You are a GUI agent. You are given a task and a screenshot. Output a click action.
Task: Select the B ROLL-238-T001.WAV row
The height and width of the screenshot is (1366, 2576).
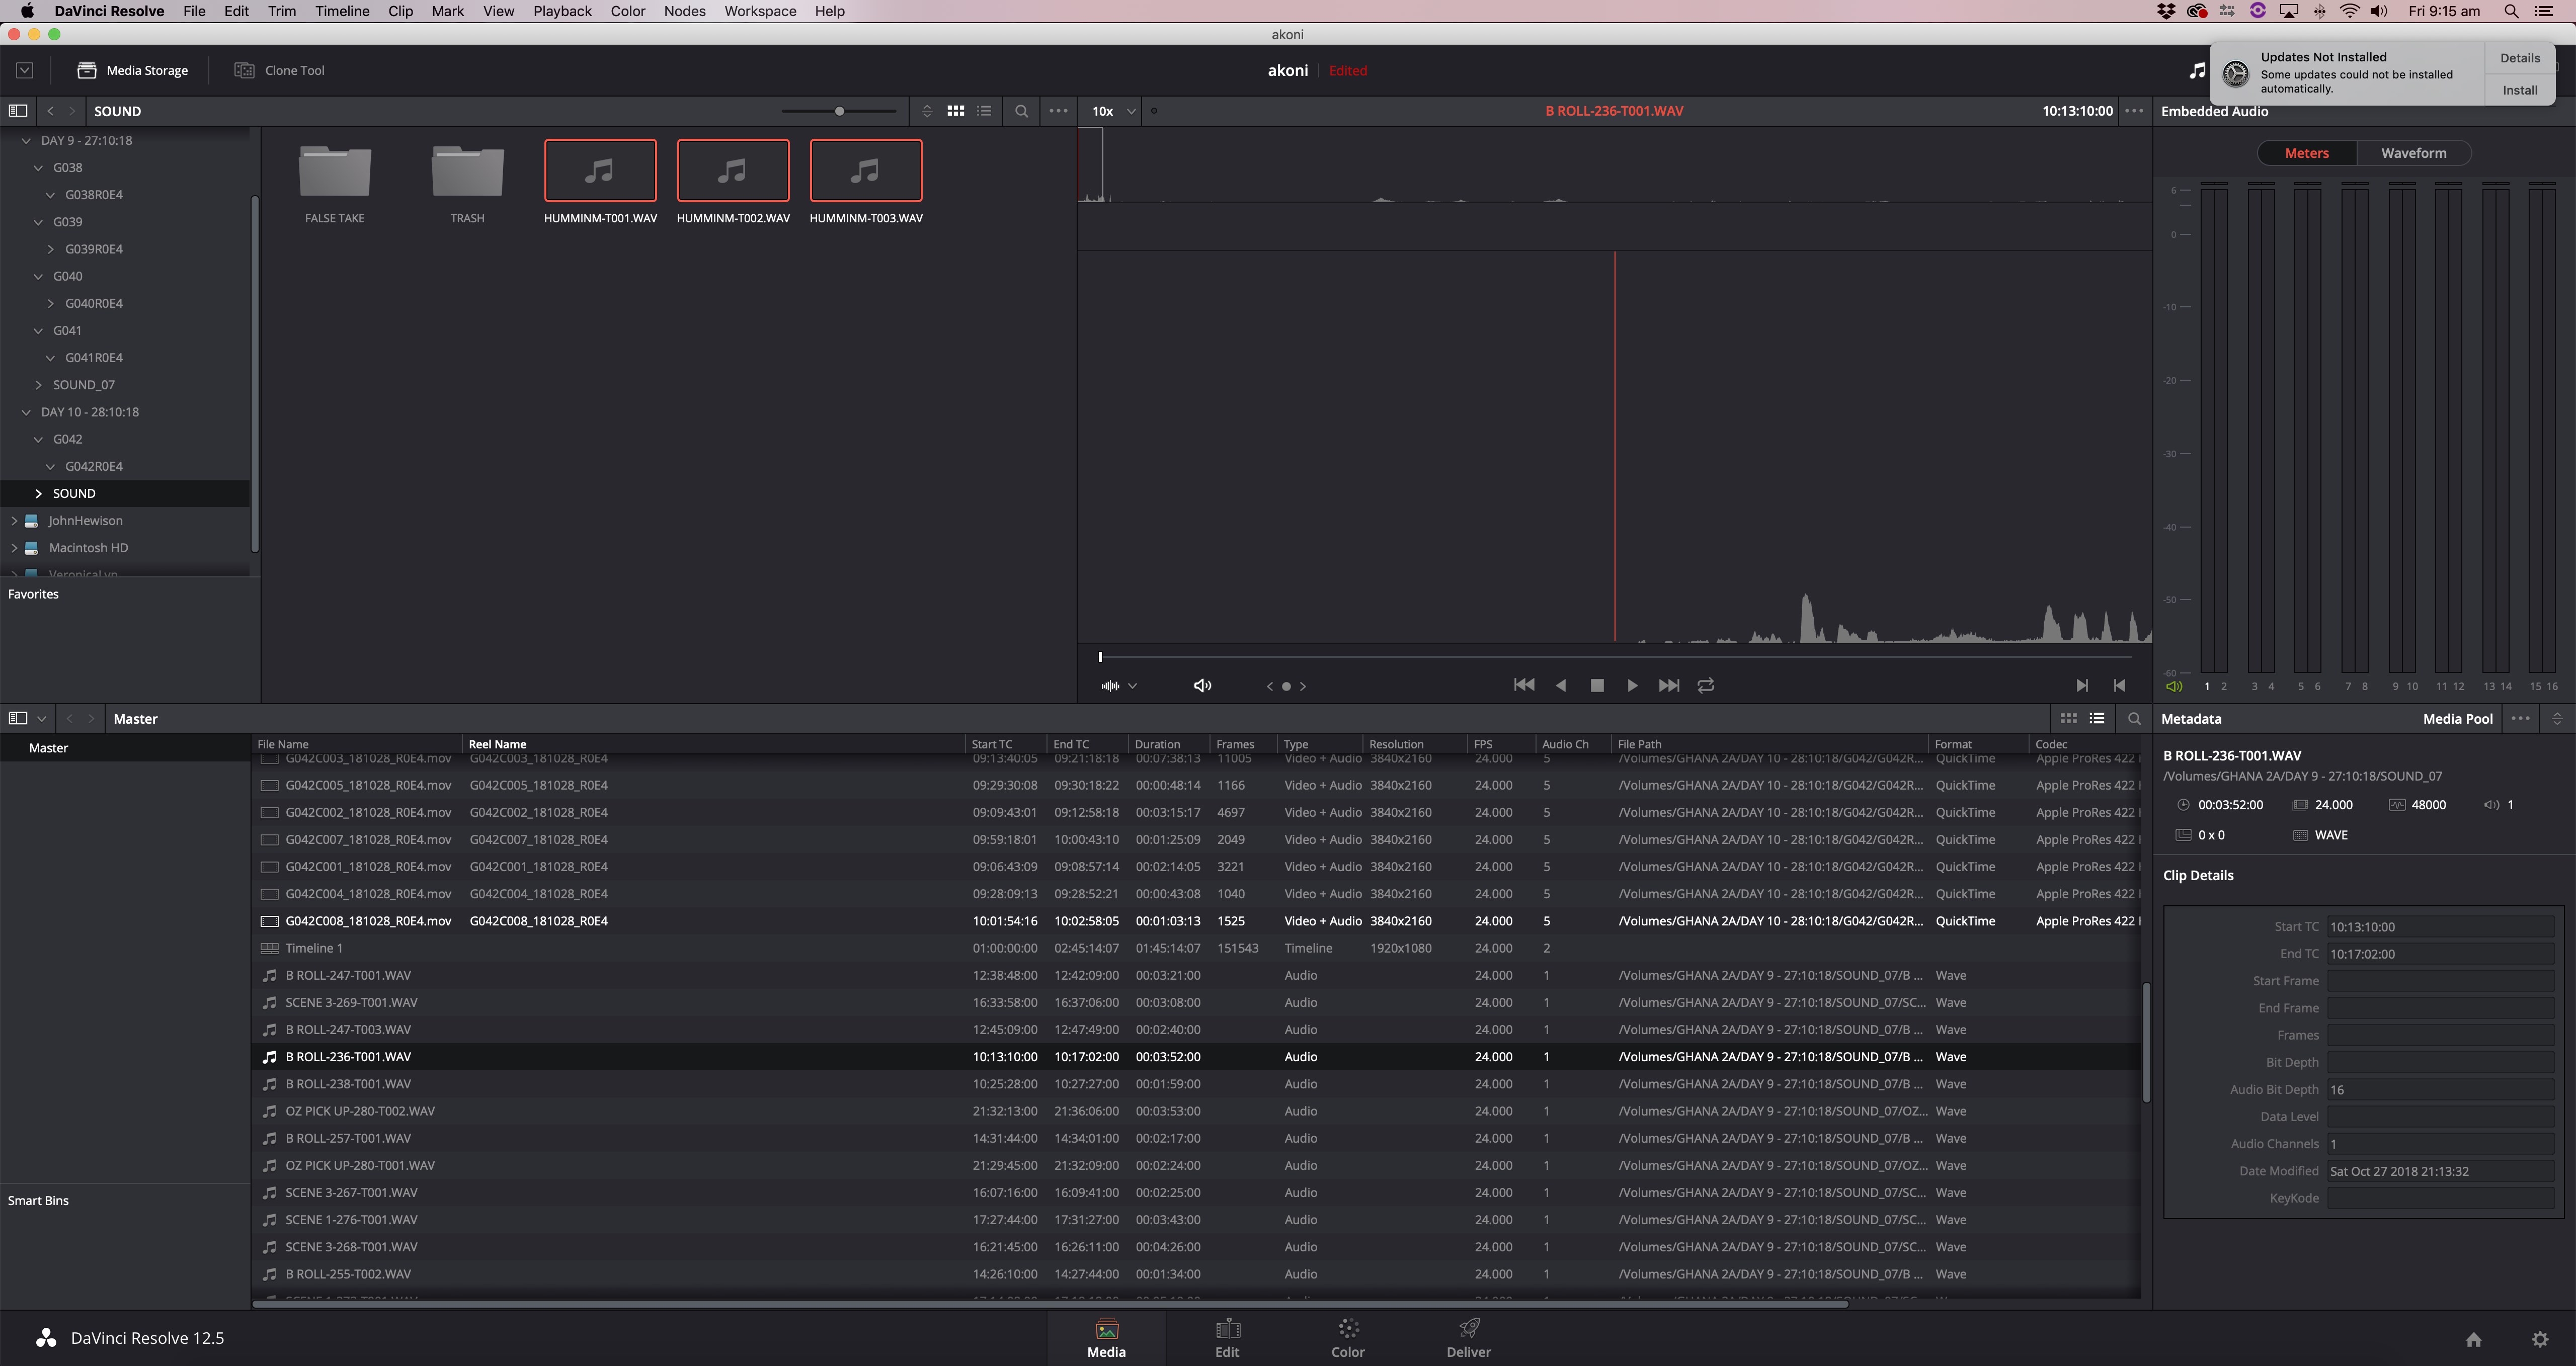pos(1196,1084)
